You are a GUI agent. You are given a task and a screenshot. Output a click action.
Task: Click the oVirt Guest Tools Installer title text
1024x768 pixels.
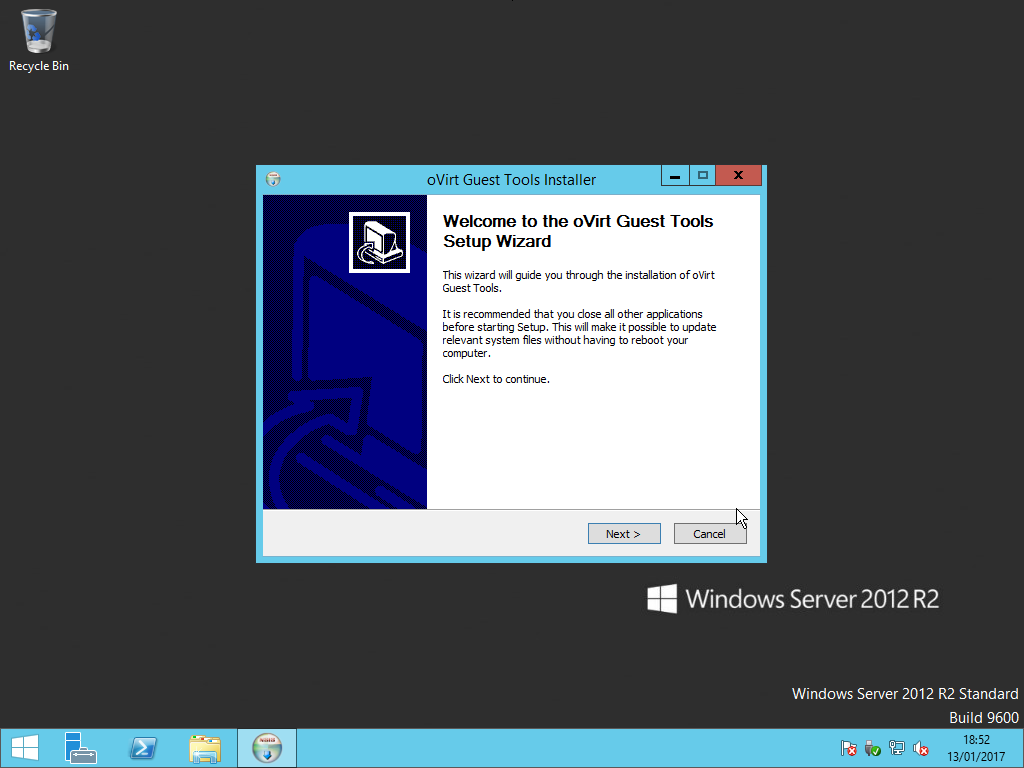pyautogui.click(x=511, y=180)
